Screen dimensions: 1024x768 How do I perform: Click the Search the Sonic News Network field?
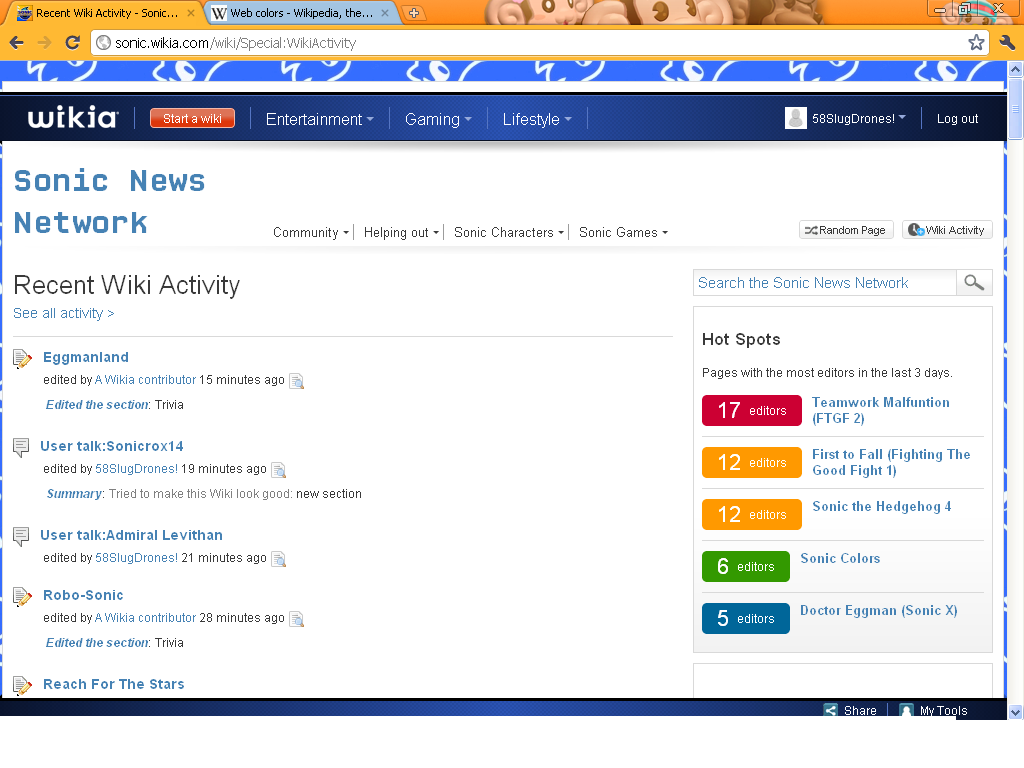point(824,283)
